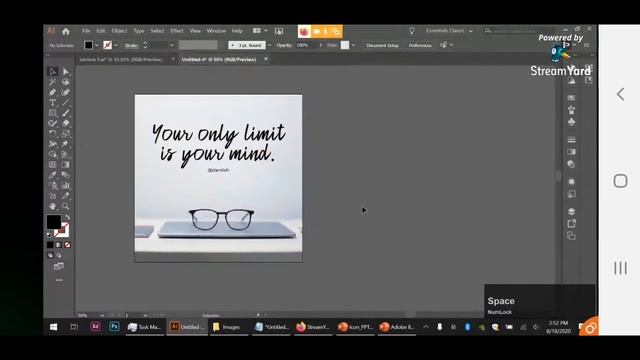This screenshot has height=360, width=640.
Task: Set paint mode to None
Action: (67, 245)
